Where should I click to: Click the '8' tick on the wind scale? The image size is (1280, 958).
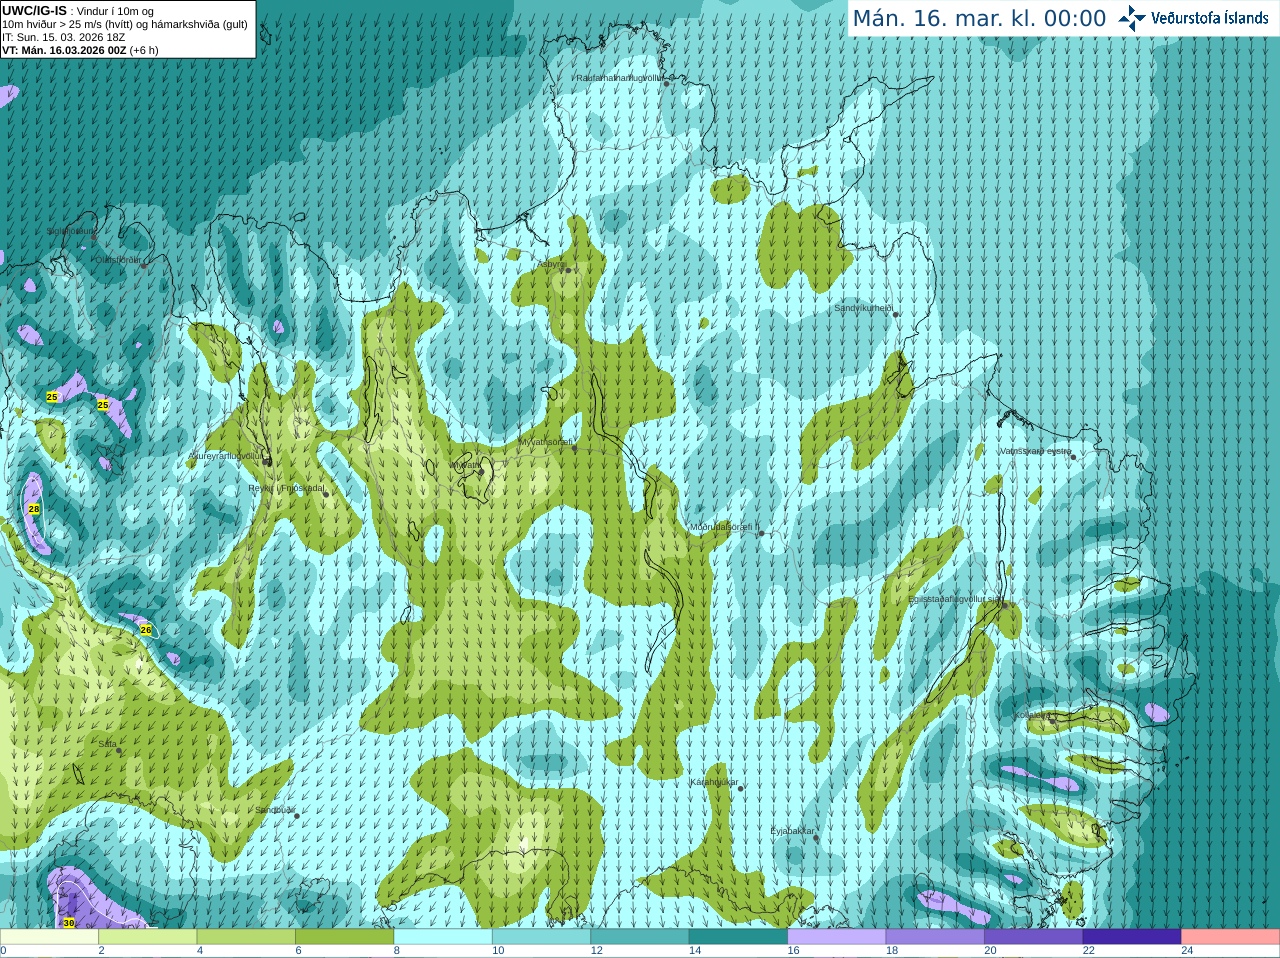pyautogui.click(x=397, y=951)
